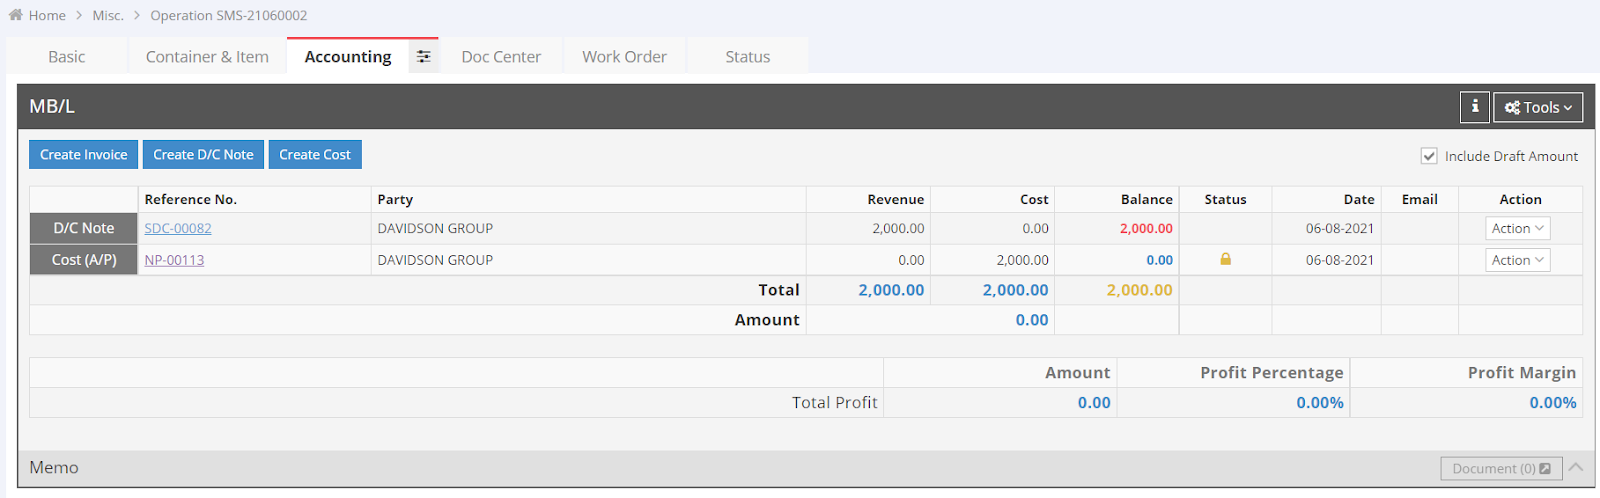This screenshot has width=1600, height=498.
Task: Navigate to Misc. in breadcrumb
Action: (108, 15)
